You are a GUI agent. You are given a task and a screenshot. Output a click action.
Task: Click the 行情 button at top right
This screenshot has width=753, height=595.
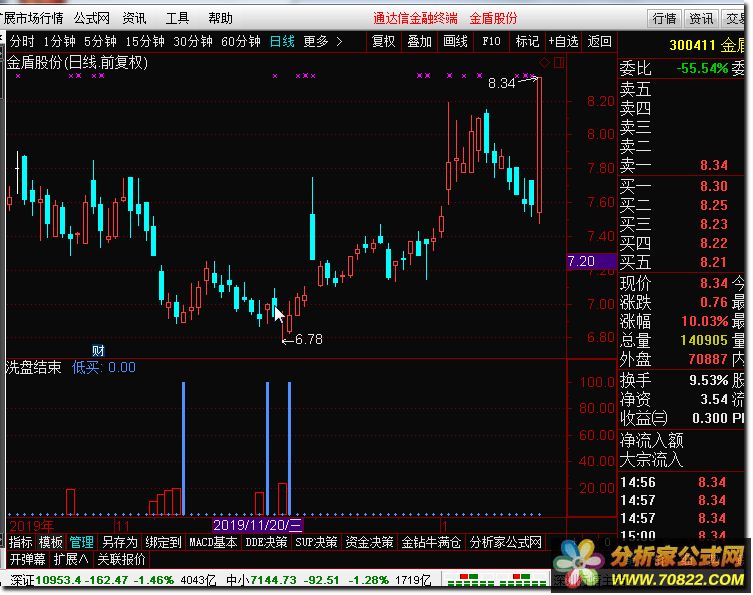click(x=665, y=19)
